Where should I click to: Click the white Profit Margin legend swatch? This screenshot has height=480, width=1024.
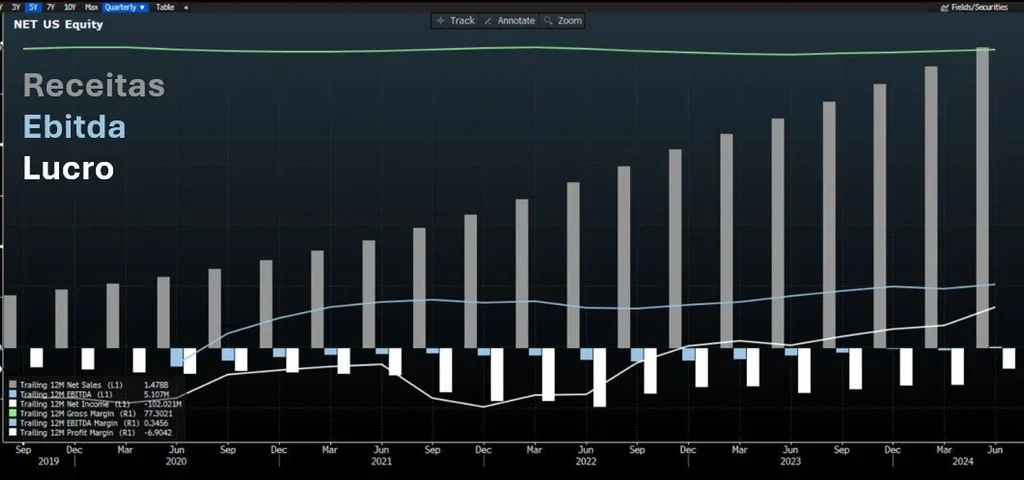coord(14,432)
